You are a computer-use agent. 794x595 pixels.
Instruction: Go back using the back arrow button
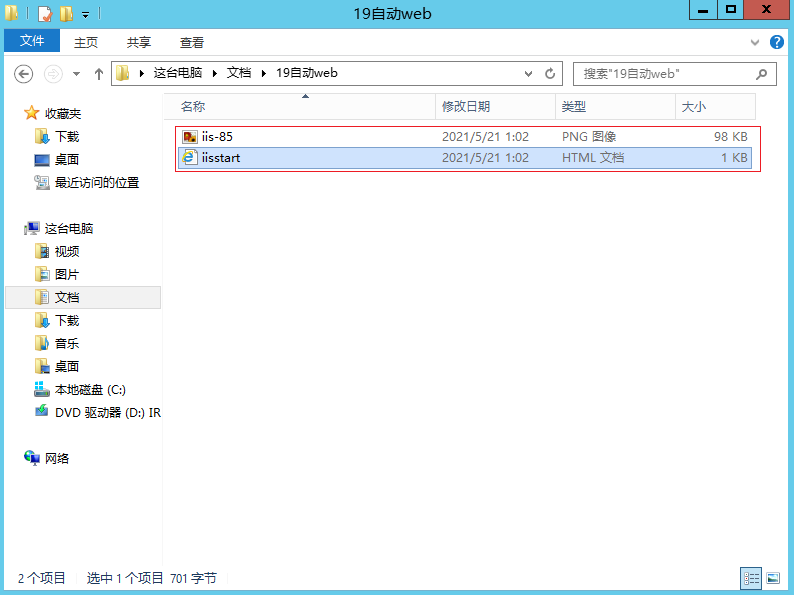[24, 74]
